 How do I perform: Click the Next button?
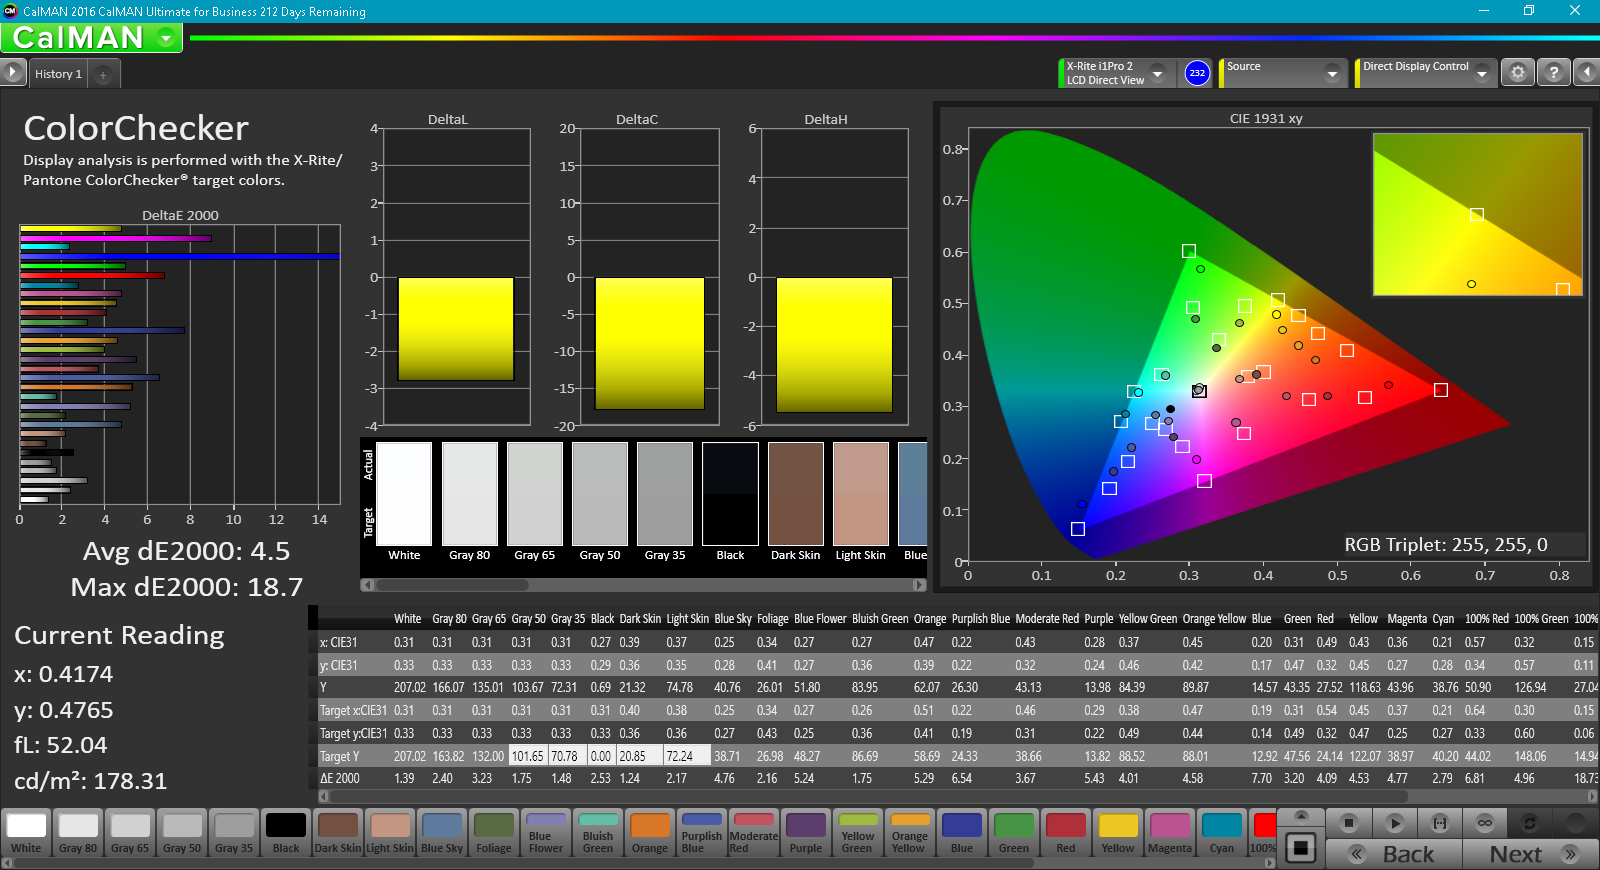(x=1530, y=854)
